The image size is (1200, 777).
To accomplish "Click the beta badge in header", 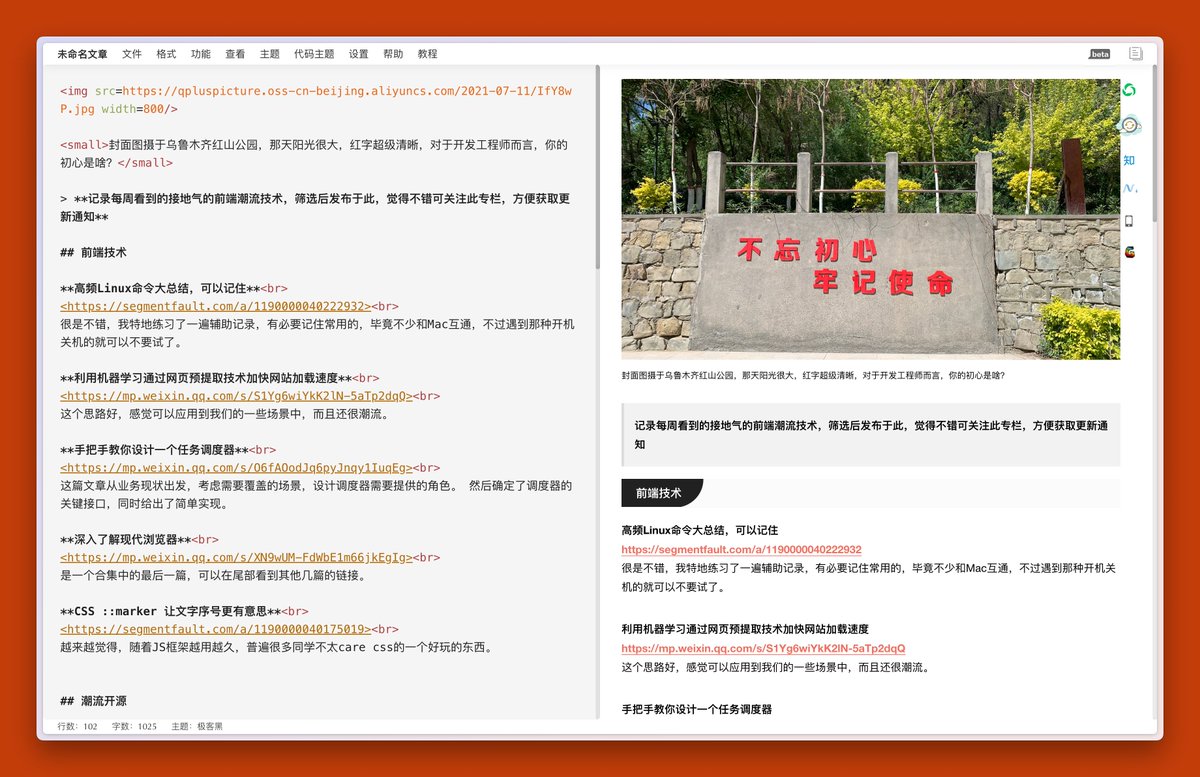I will coord(1100,54).
